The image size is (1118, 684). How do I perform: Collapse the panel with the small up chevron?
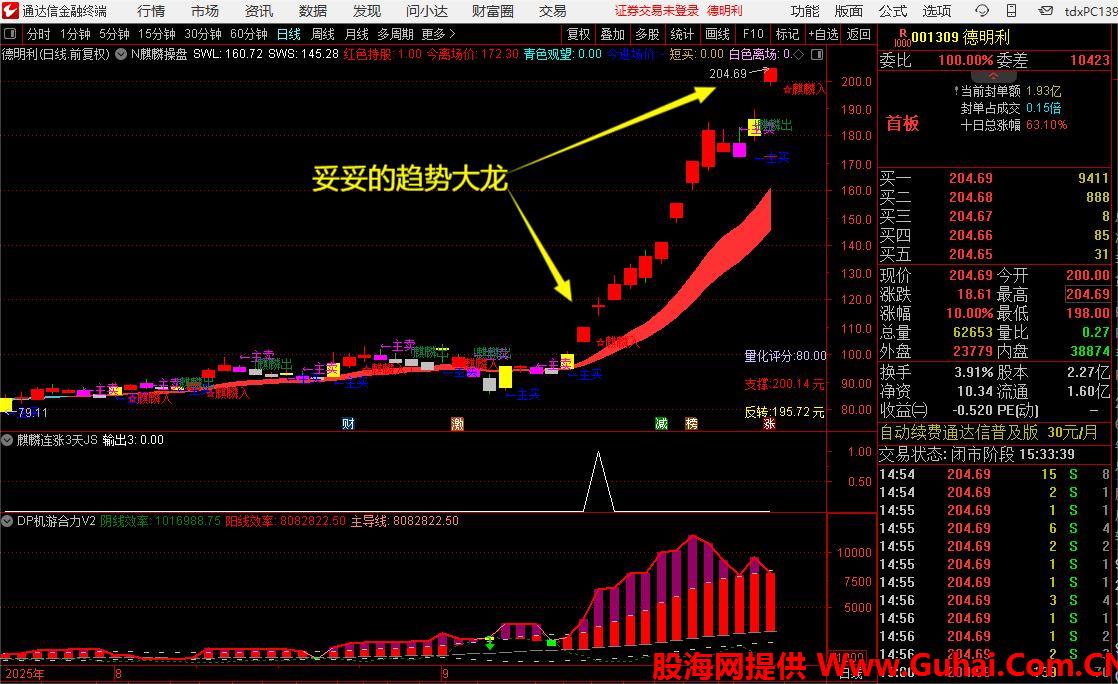pos(993,76)
